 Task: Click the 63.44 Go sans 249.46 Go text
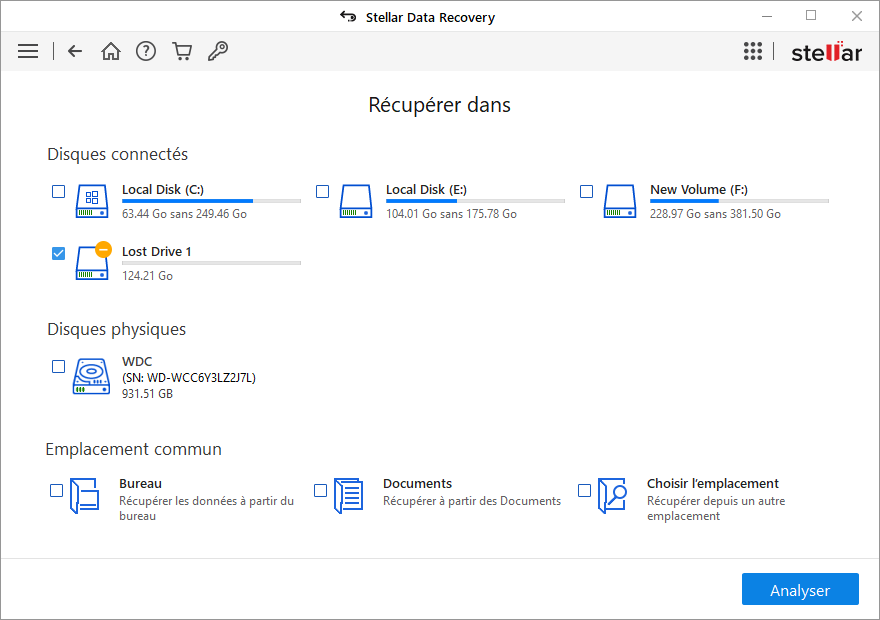point(184,214)
